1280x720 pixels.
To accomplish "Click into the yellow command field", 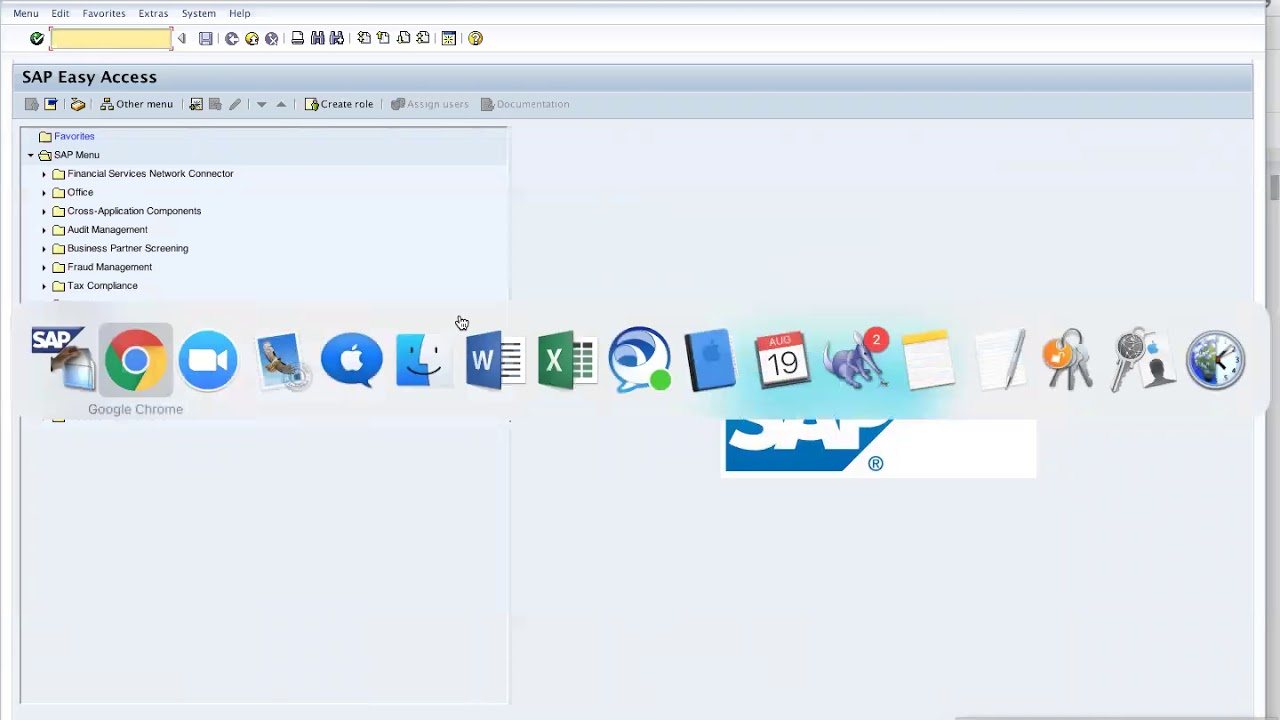I will pyautogui.click(x=111, y=38).
